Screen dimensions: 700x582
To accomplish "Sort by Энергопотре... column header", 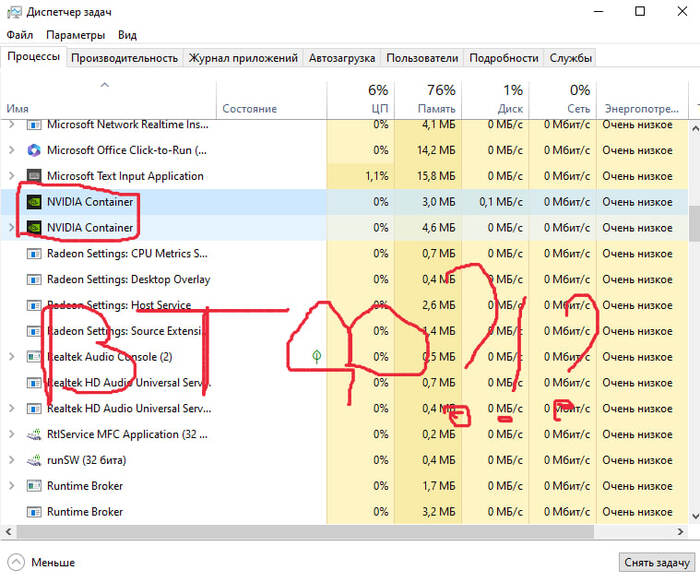I will [x=642, y=100].
